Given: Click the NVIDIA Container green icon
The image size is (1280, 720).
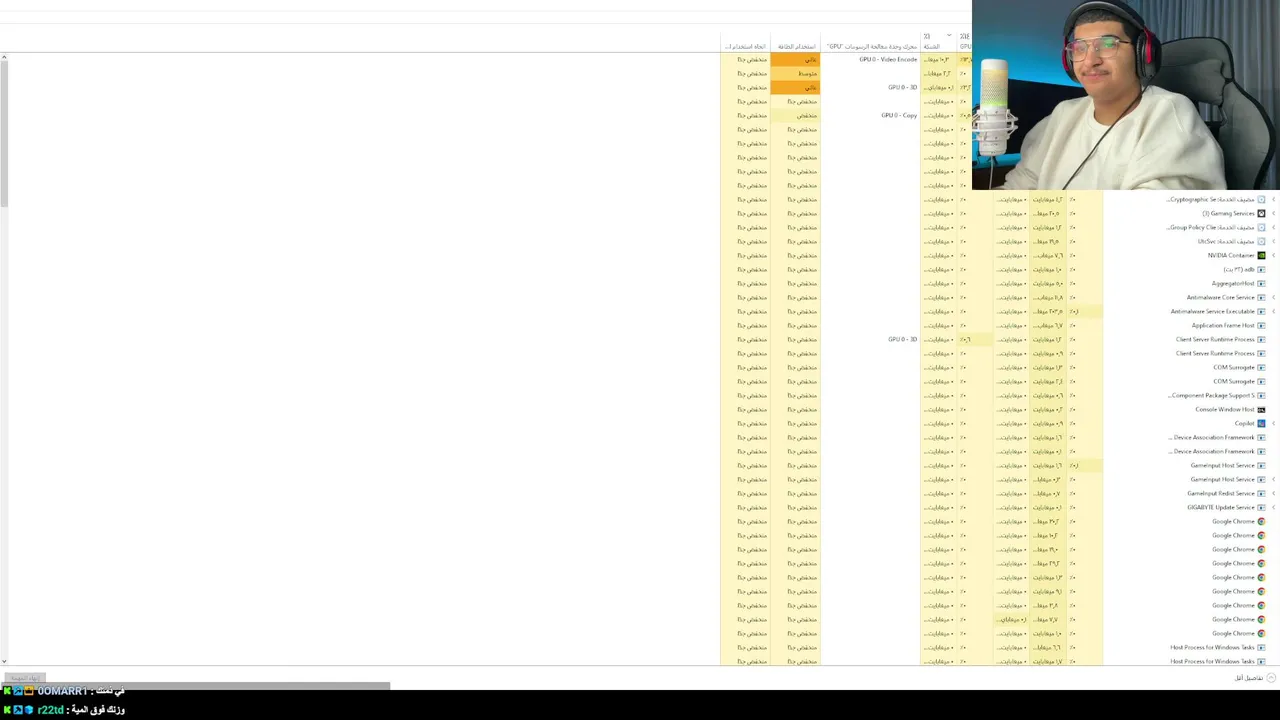Looking at the screenshot, I should pos(1261,255).
